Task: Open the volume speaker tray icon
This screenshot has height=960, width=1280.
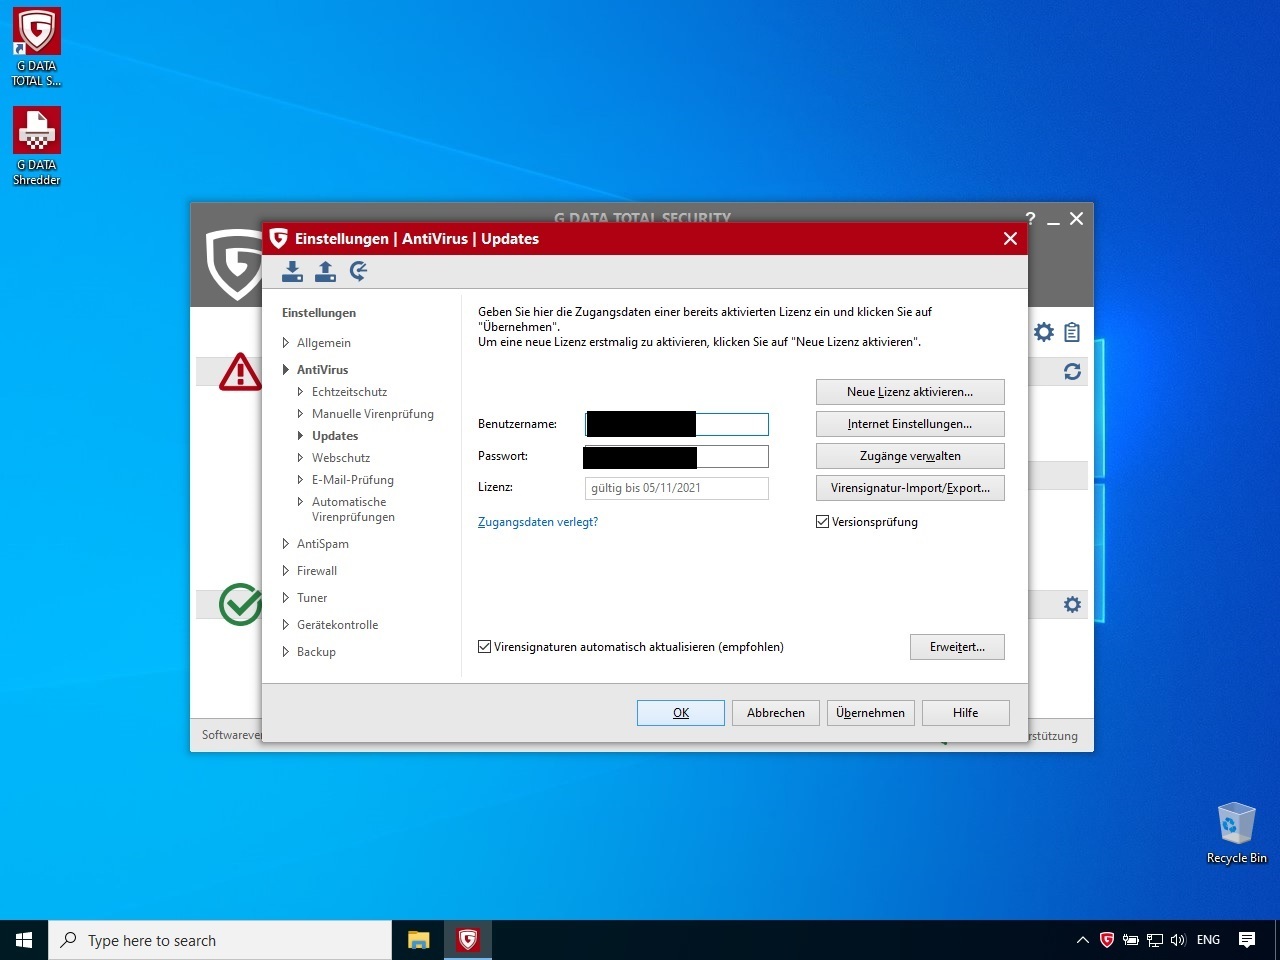Action: point(1178,940)
